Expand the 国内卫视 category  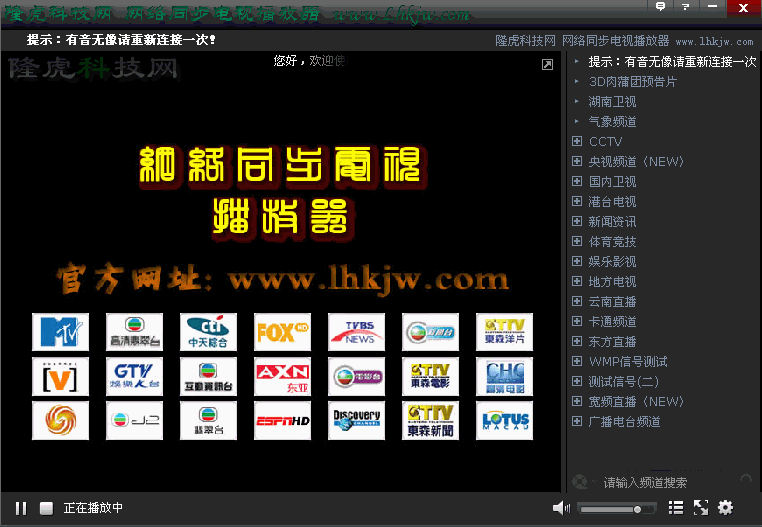[577, 181]
